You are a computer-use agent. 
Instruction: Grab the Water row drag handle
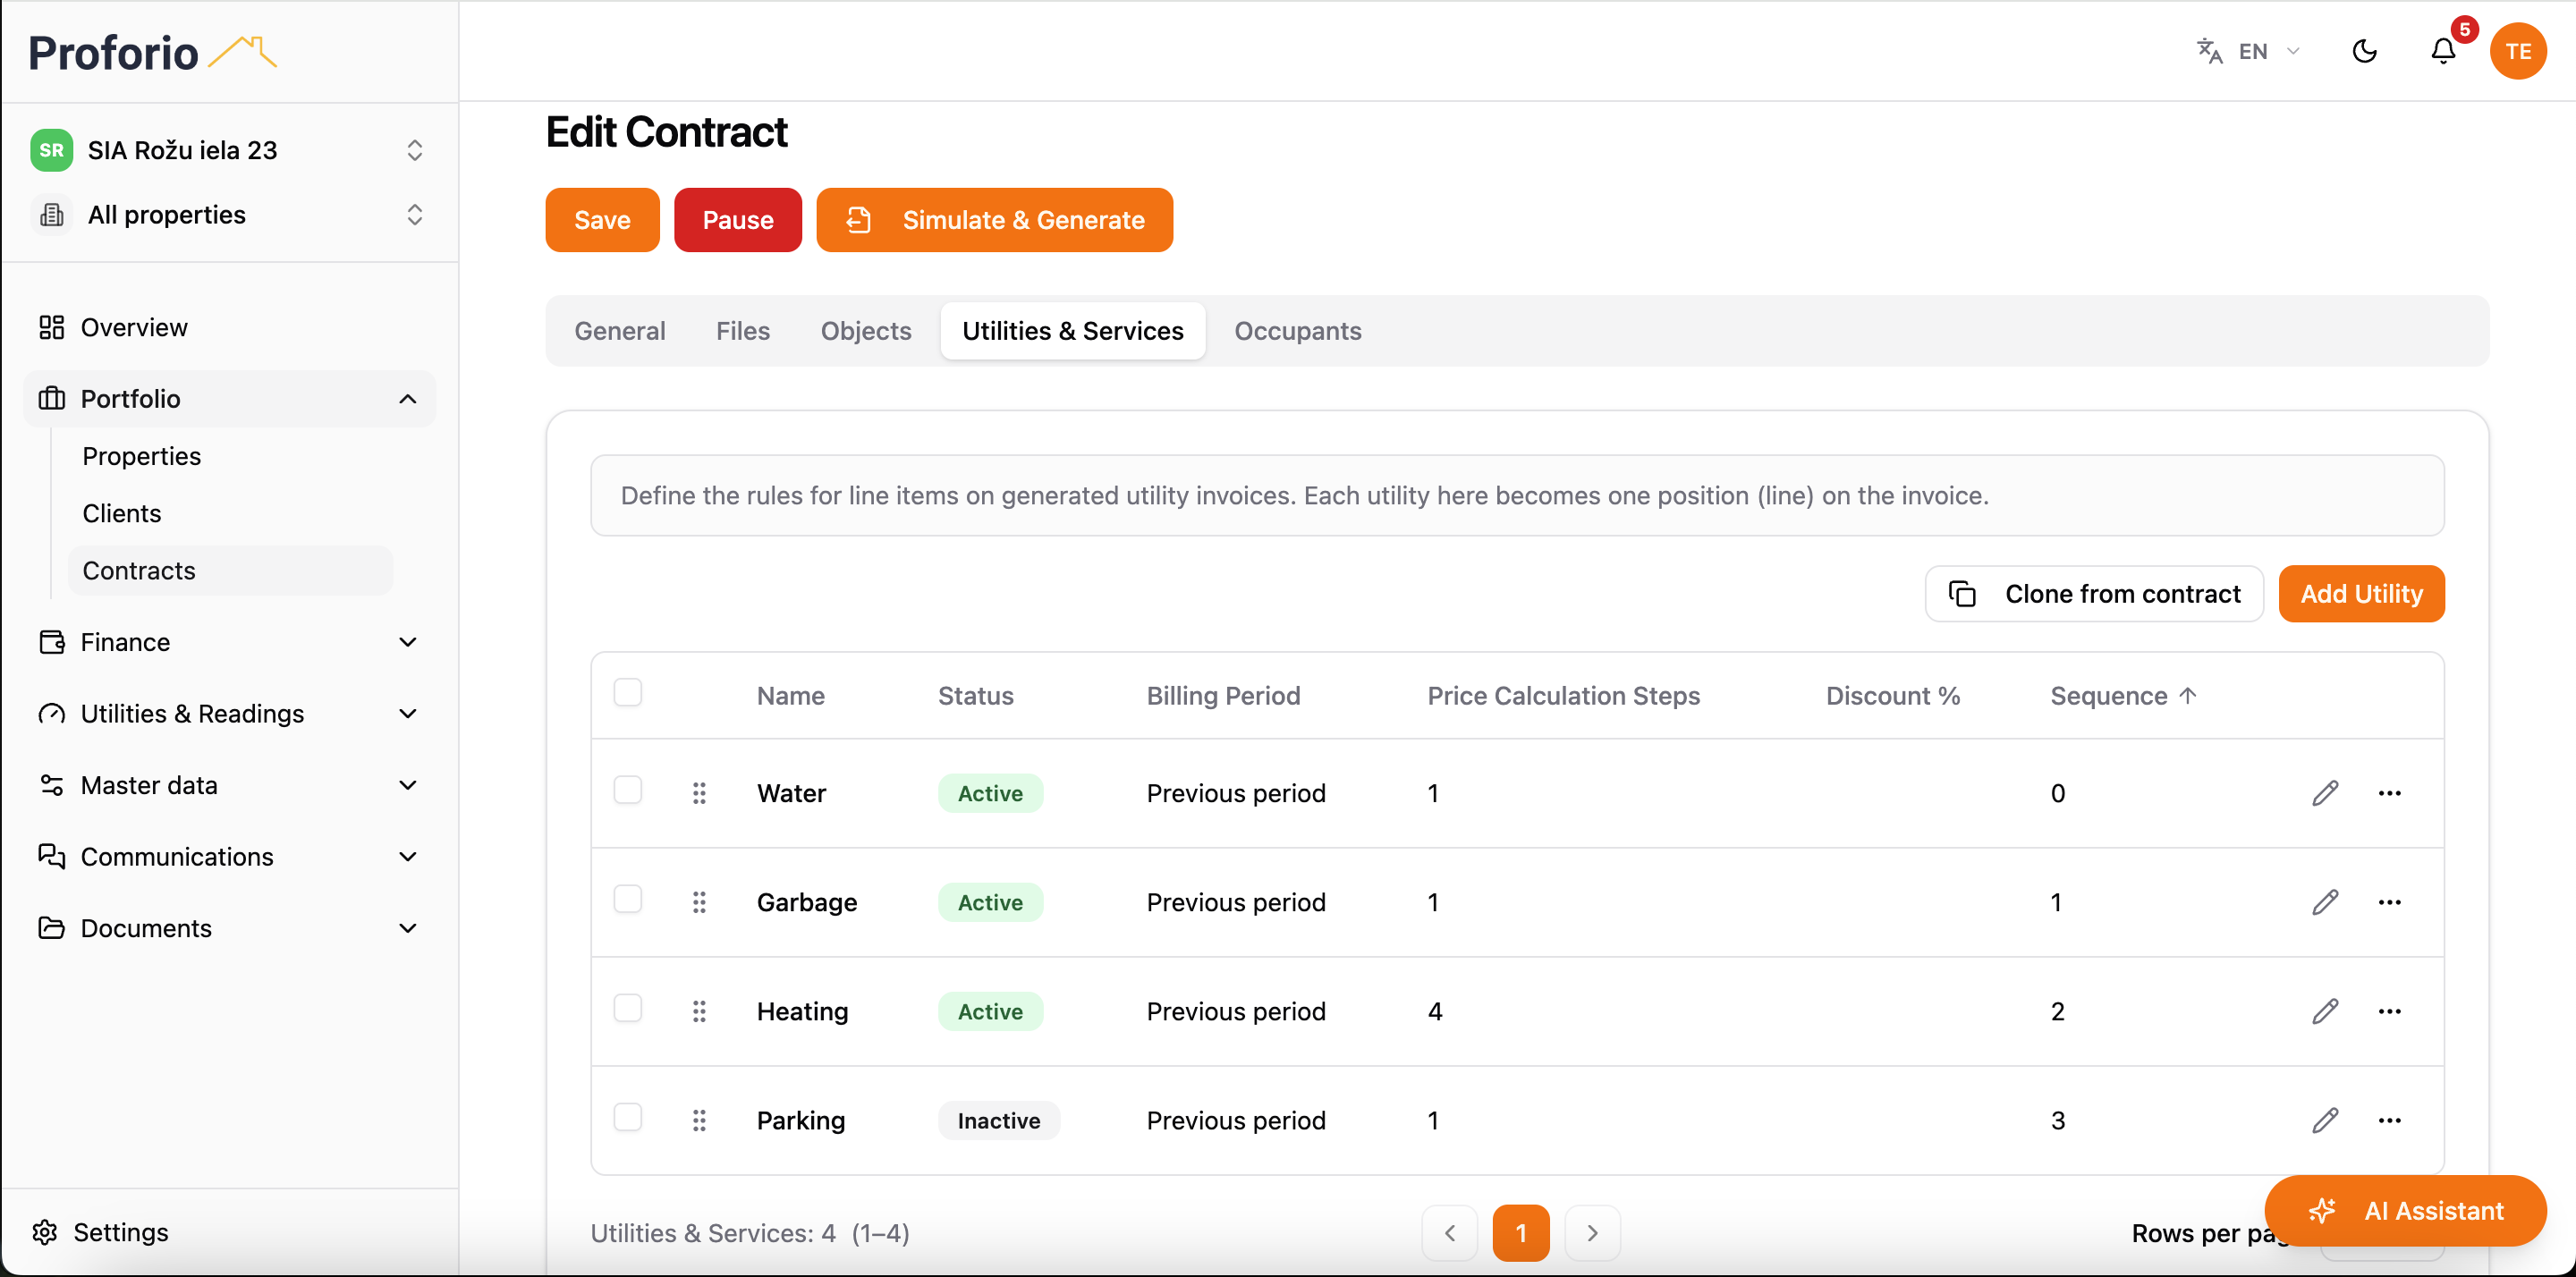coord(699,793)
